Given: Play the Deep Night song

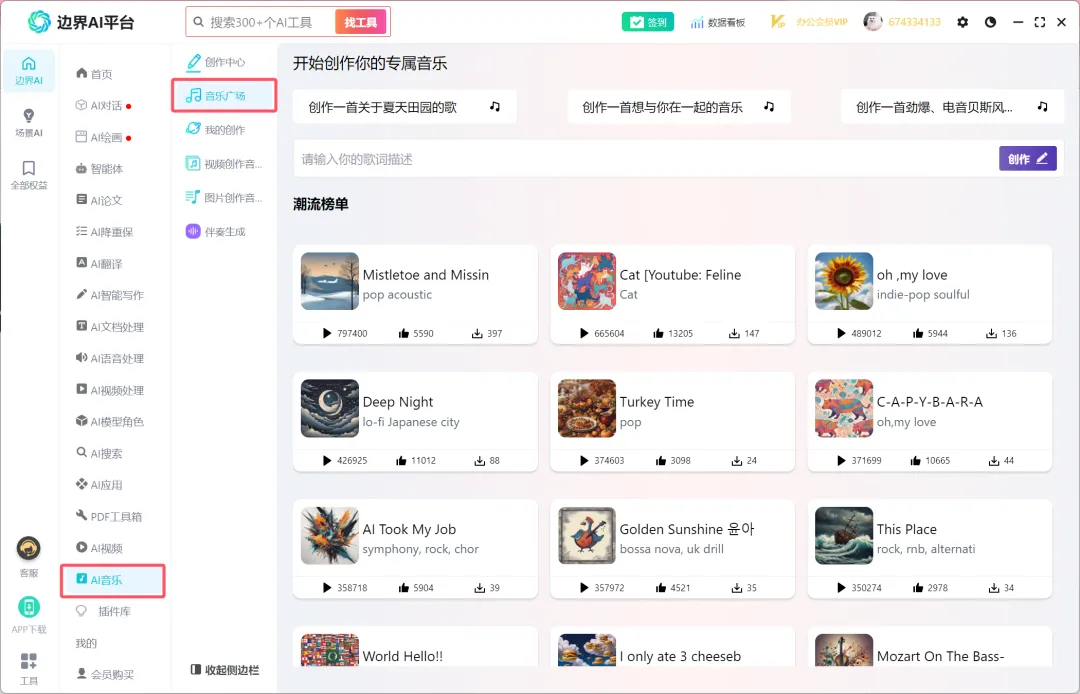Looking at the screenshot, I should point(327,461).
